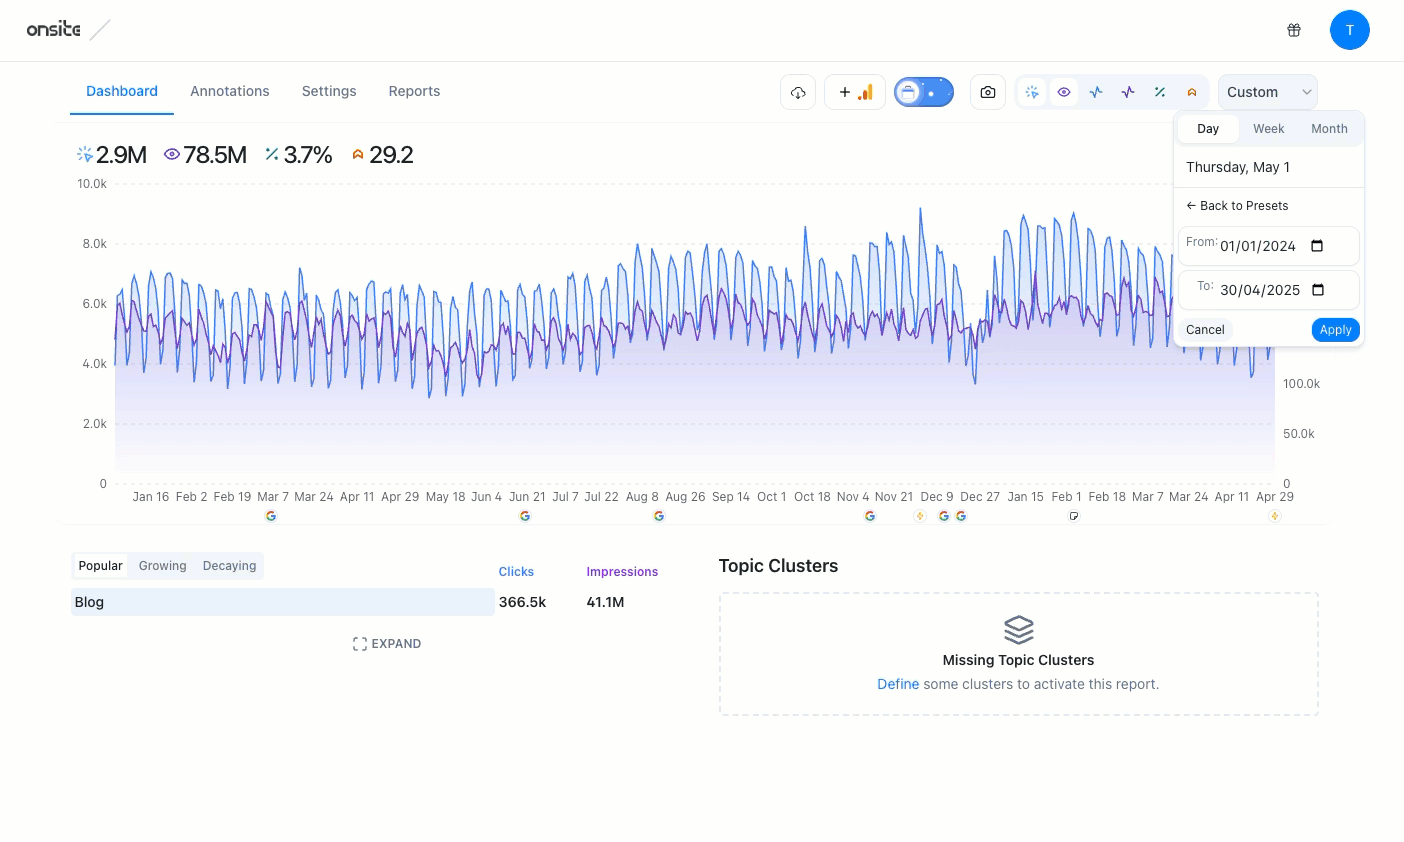The height and width of the screenshot is (842, 1404).
Task: Click the calendar icon in To field
Action: pos(1317,290)
